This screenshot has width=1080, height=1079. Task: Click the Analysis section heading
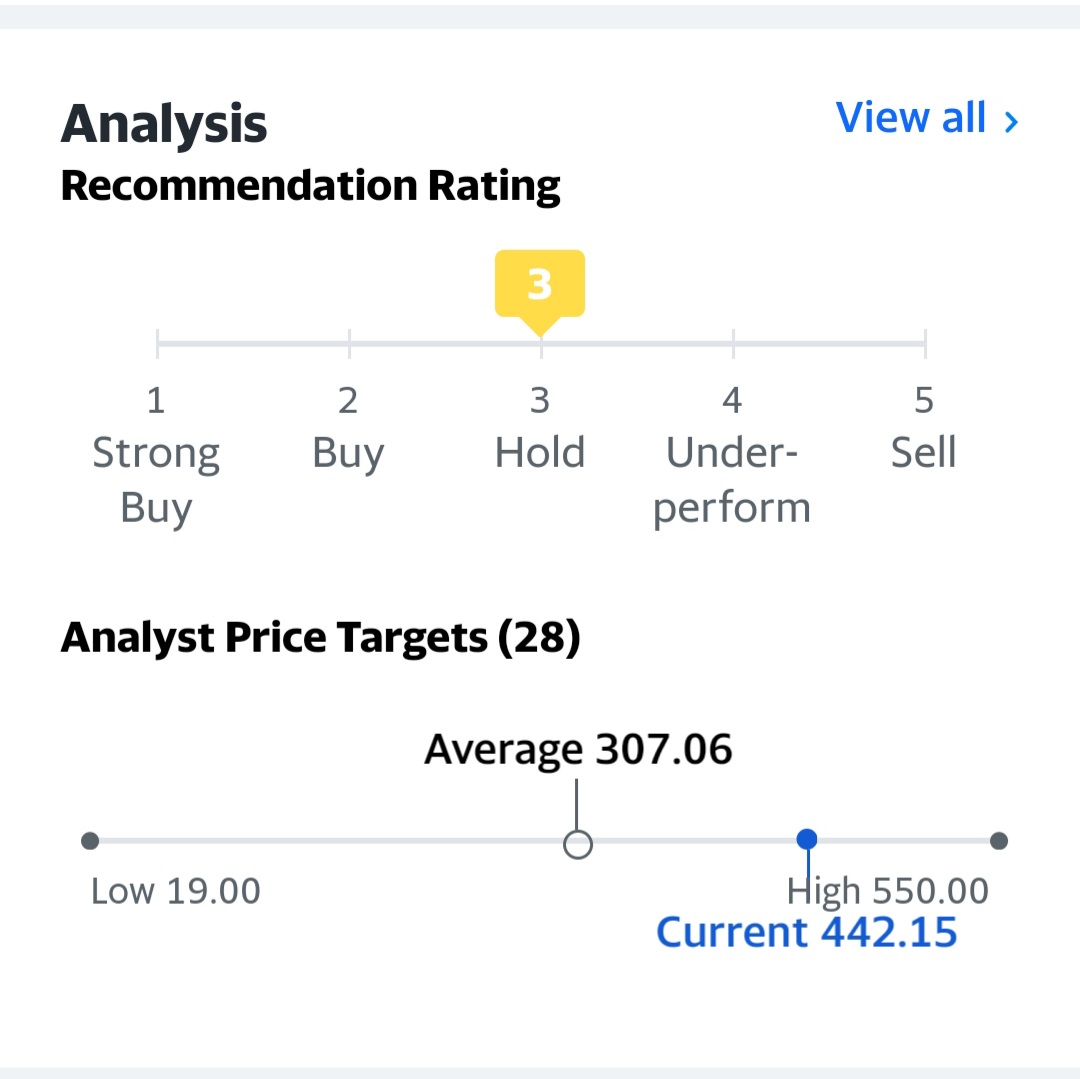(x=164, y=124)
